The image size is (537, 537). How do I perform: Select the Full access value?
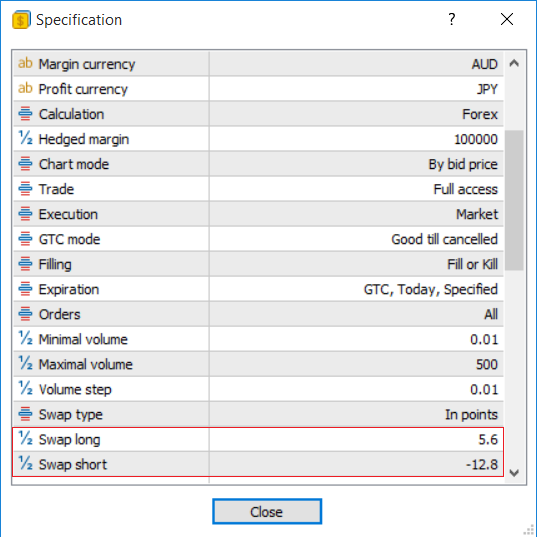click(x=465, y=189)
